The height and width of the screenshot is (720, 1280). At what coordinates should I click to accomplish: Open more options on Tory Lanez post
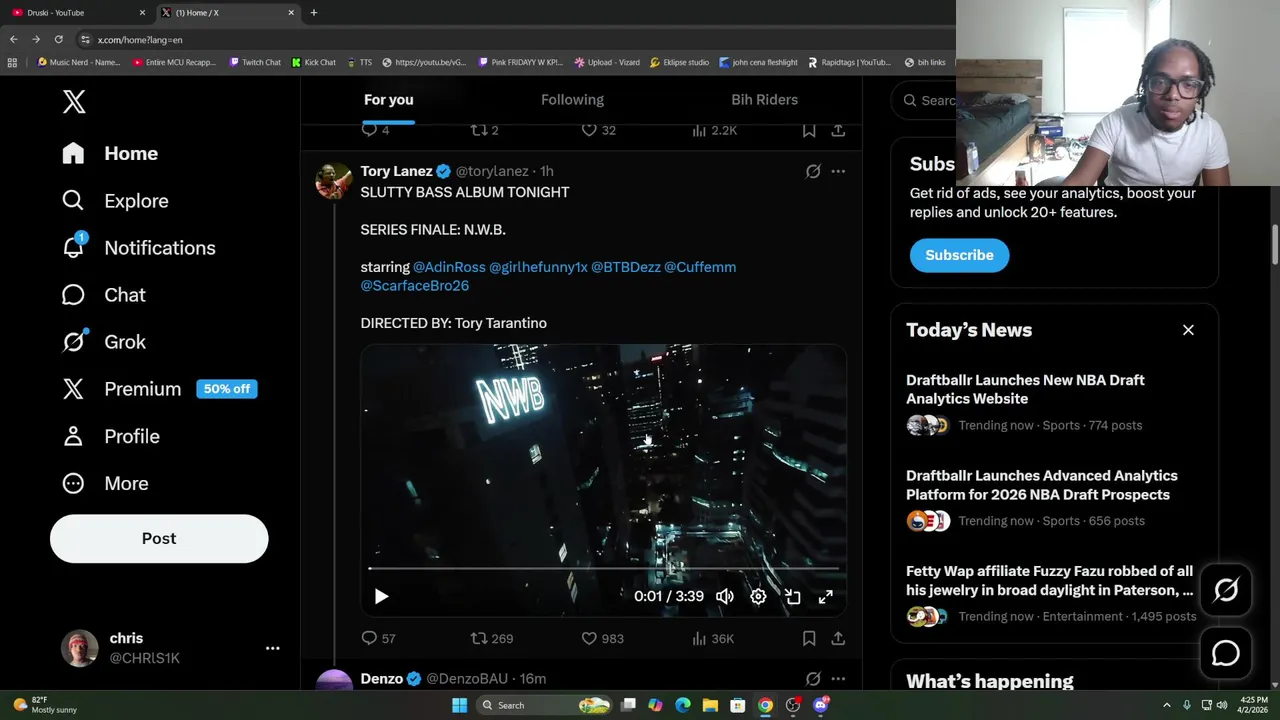[838, 171]
